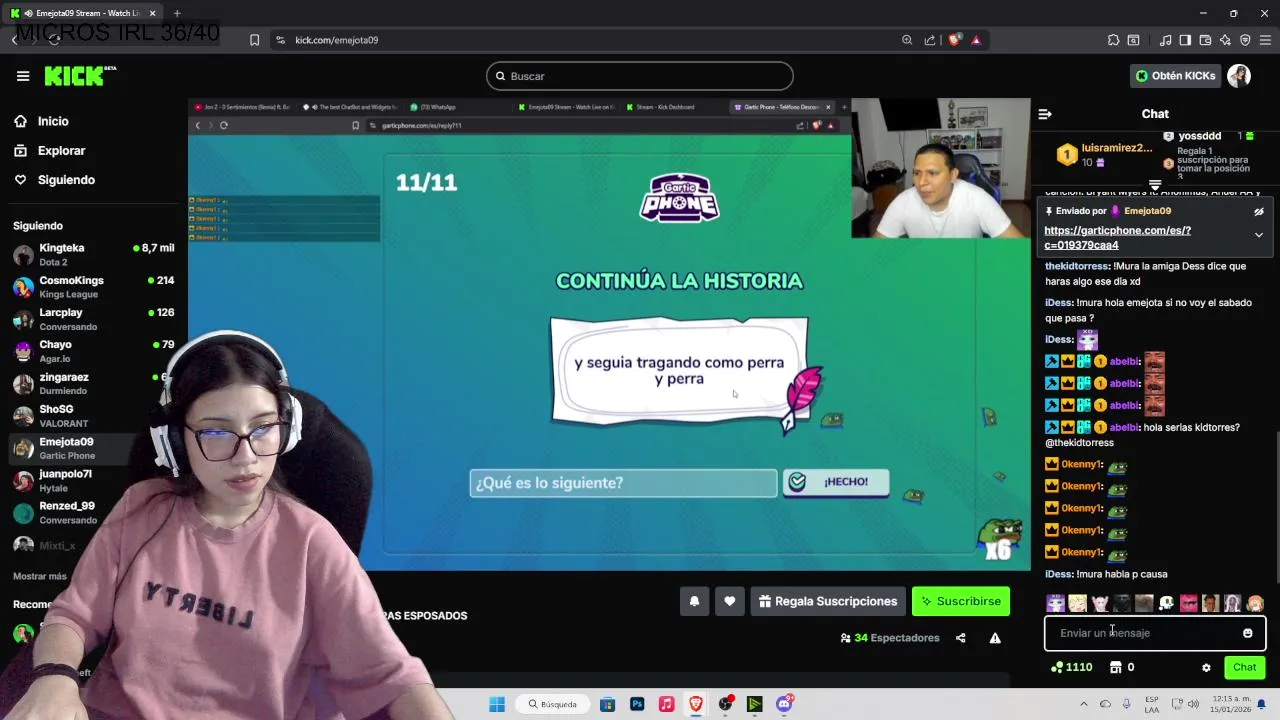Click the Buscar search field
Viewport: 1280px width, 720px height.
[640, 76]
